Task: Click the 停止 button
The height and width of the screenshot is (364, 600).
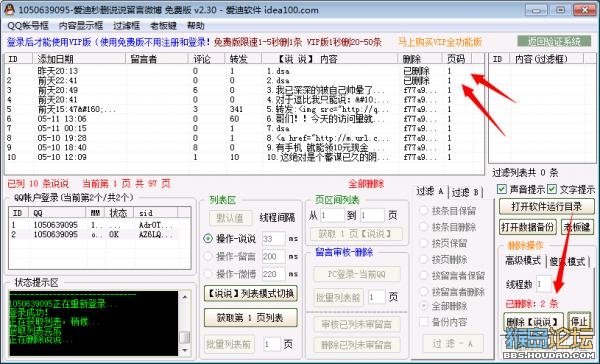Action: click(x=579, y=321)
